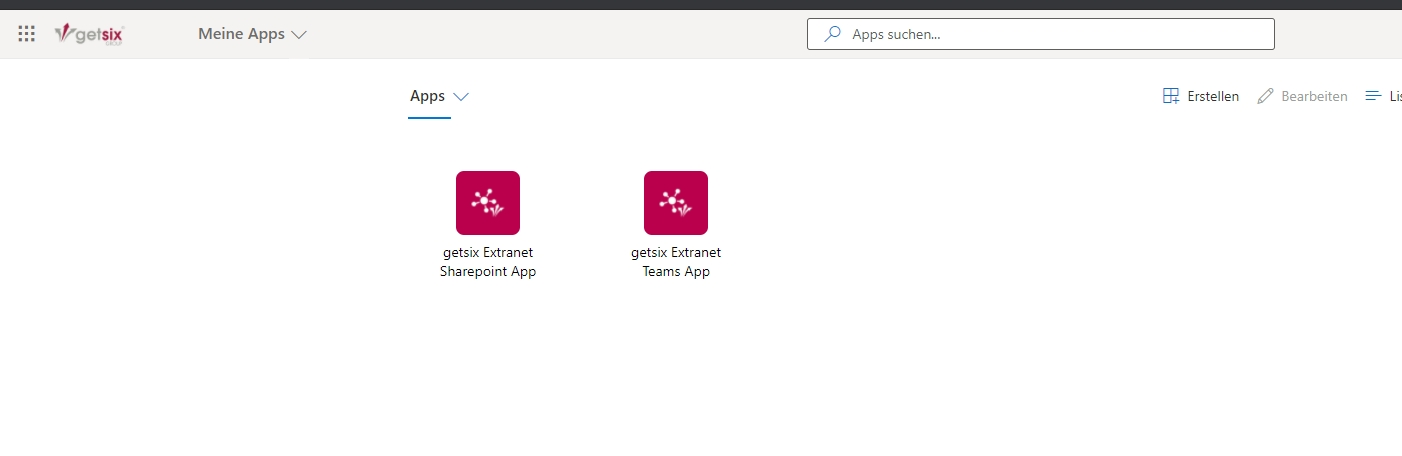The image size is (1402, 456).
Task: Click the list view lines icon
Action: (x=1374, y=96)
